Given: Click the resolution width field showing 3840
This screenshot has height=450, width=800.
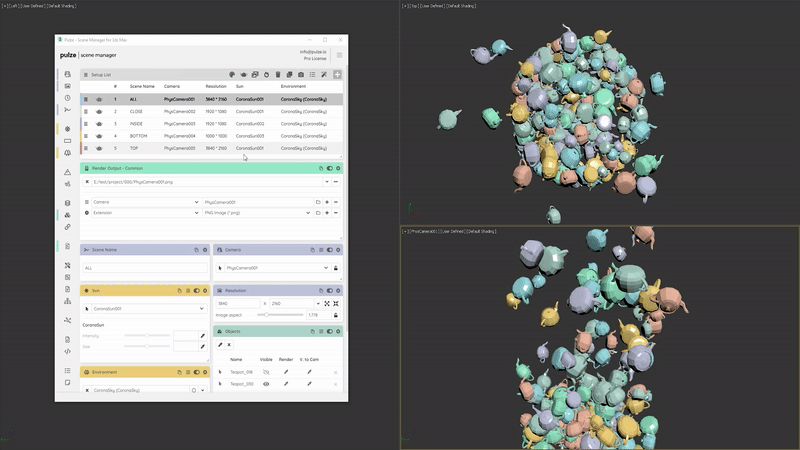Looking at the screenshot, I should (238, 304).
